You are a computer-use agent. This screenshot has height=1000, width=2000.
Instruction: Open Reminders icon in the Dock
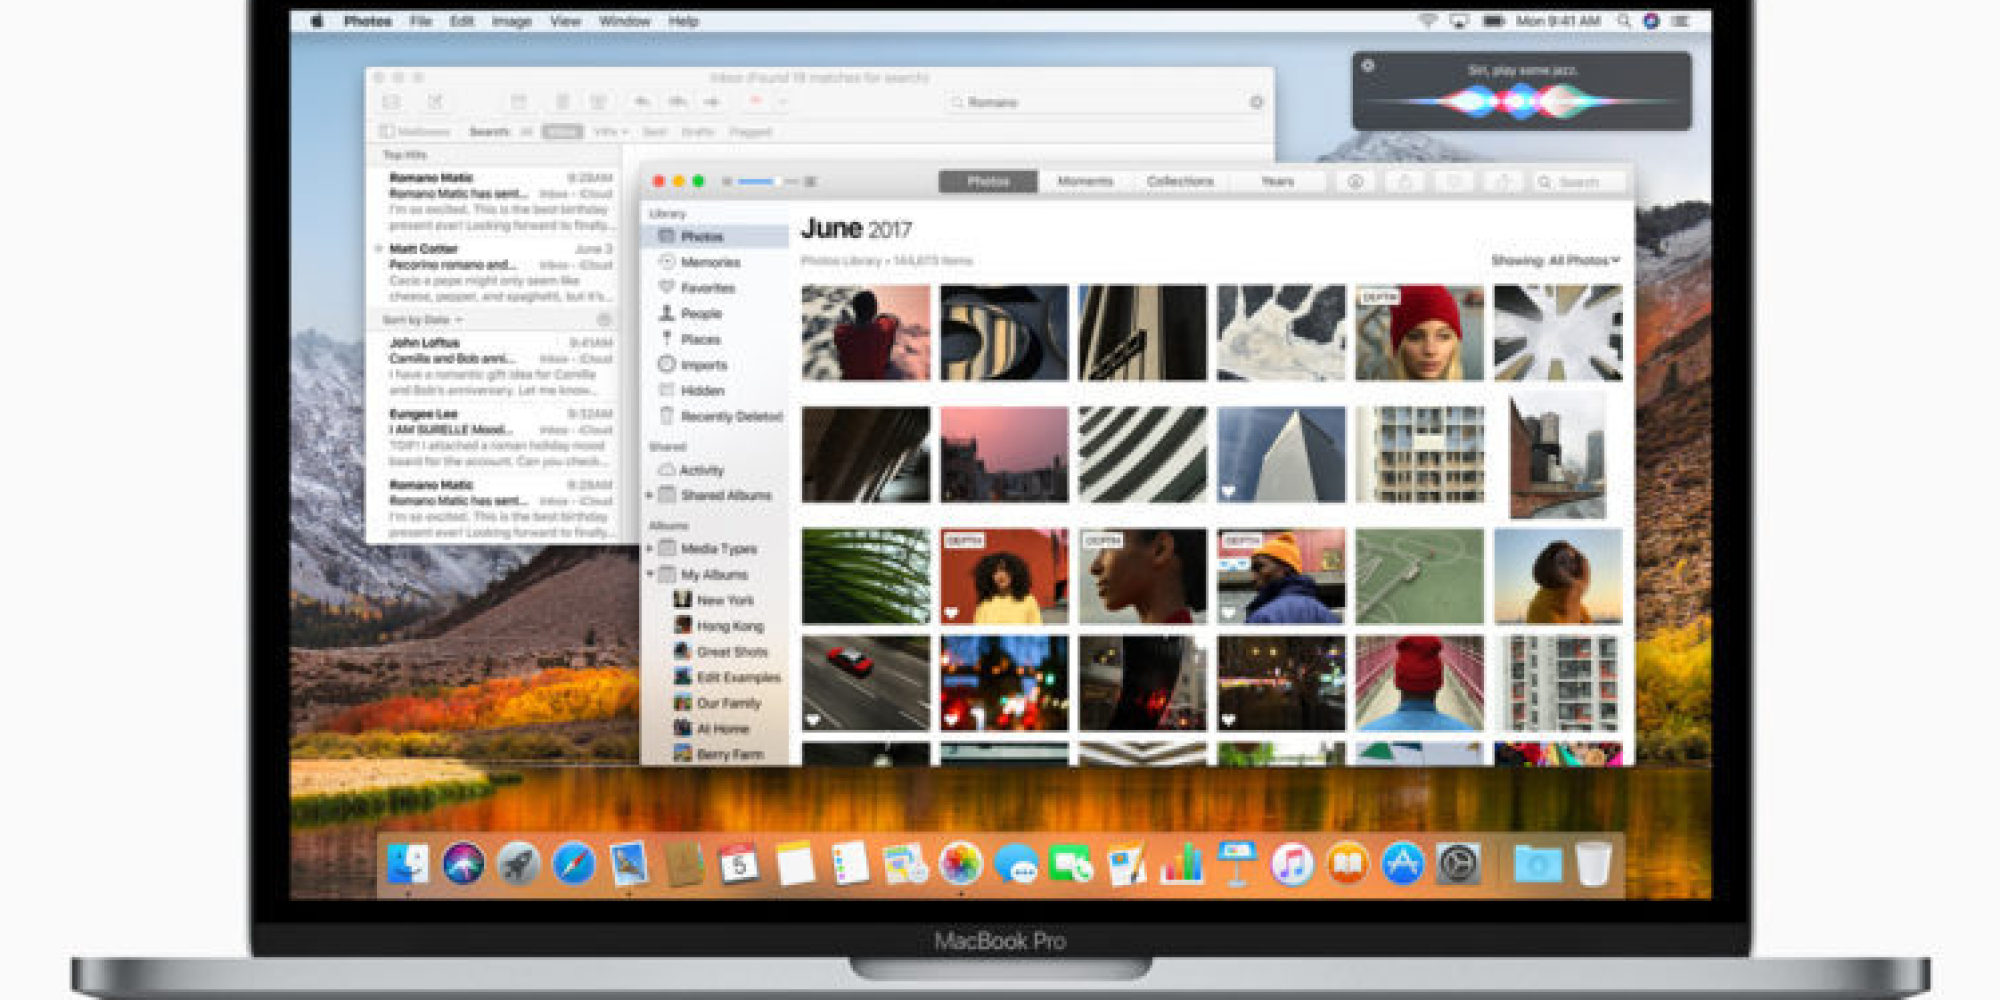pyautogui.click(x=850, y=865)
